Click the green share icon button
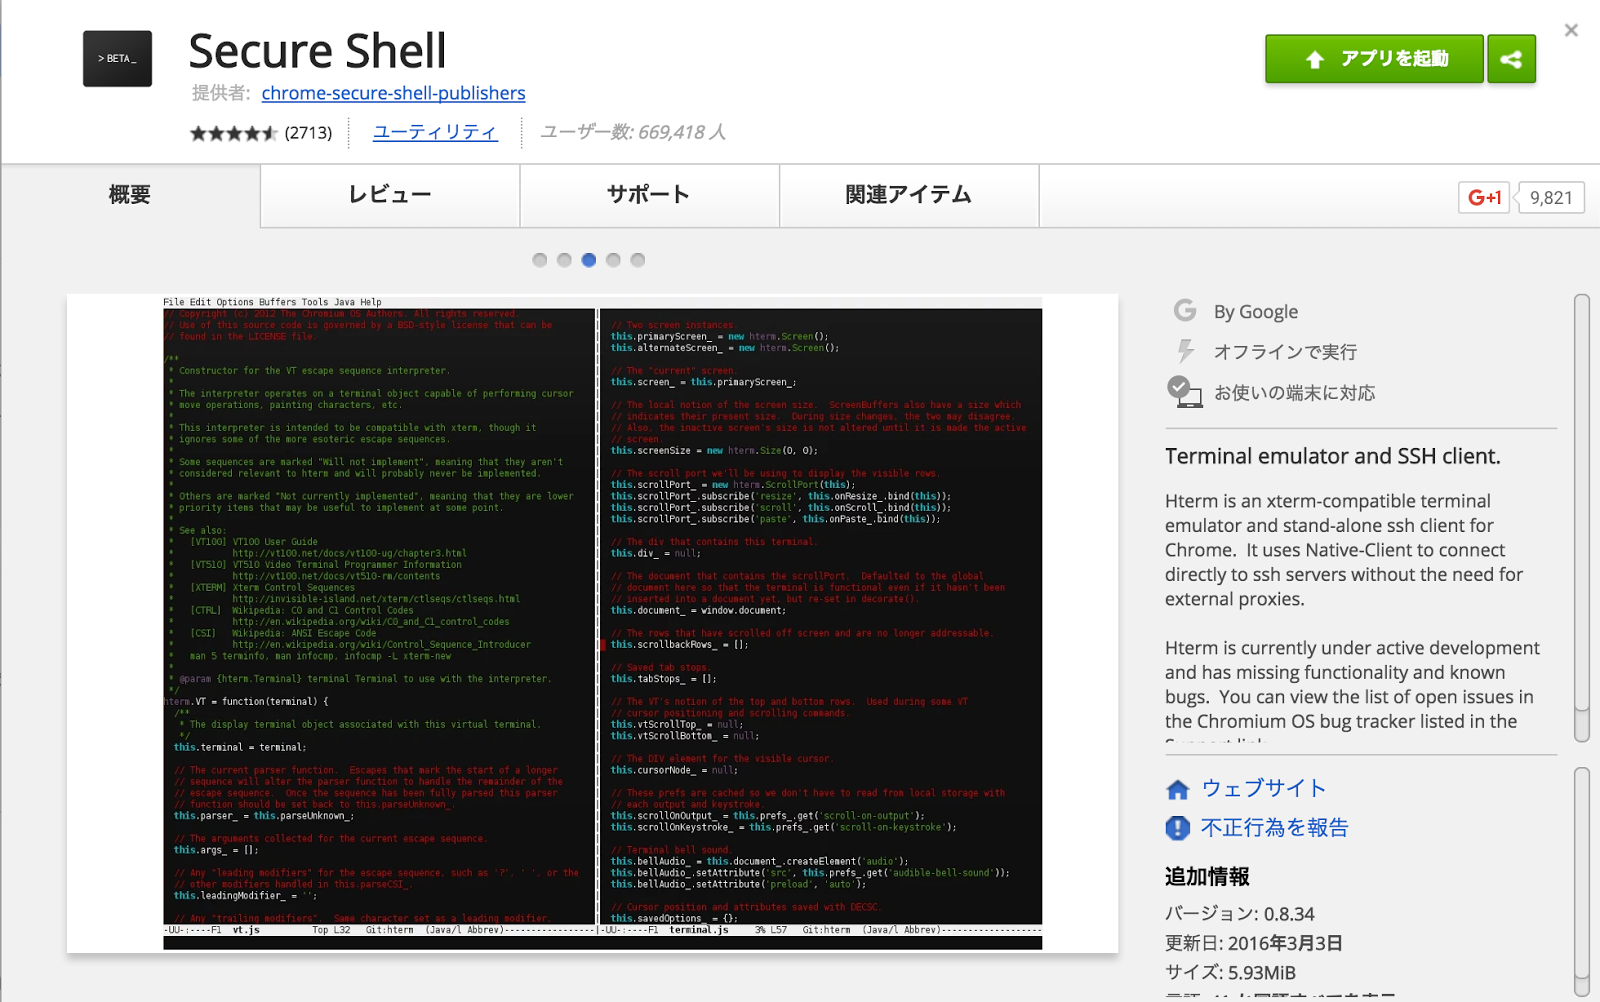 (1511, 59)
